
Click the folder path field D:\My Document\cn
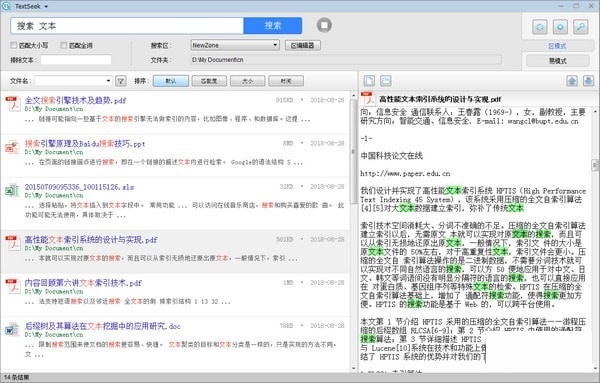(x=346, y=60)
